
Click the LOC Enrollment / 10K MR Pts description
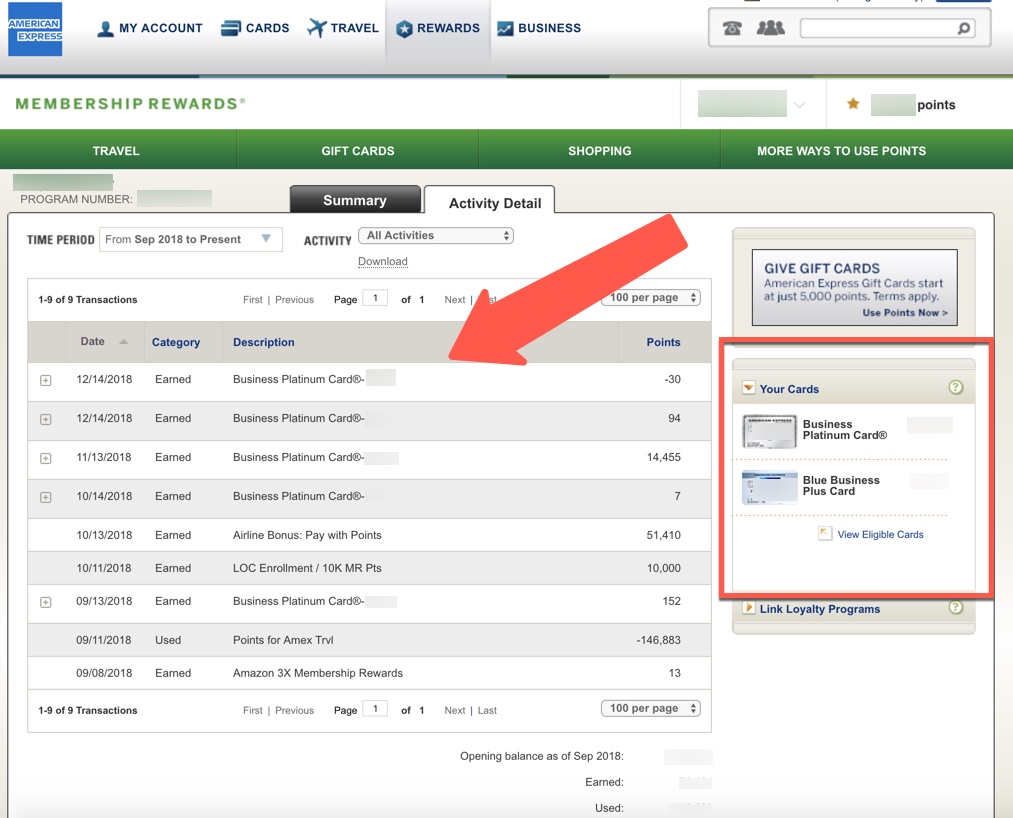(x=308, y=568)
